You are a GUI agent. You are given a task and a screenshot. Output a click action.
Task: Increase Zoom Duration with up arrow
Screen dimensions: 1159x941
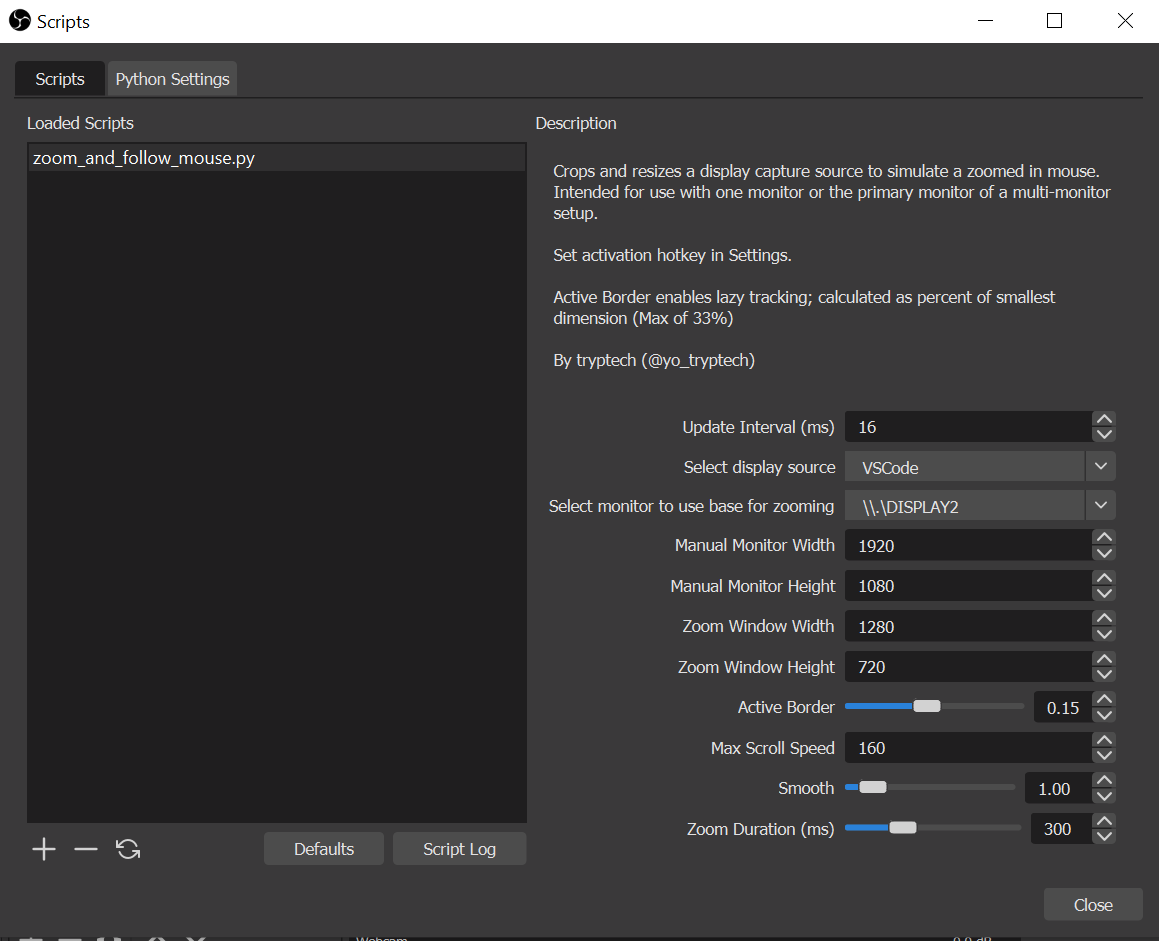coord(1104,821)
